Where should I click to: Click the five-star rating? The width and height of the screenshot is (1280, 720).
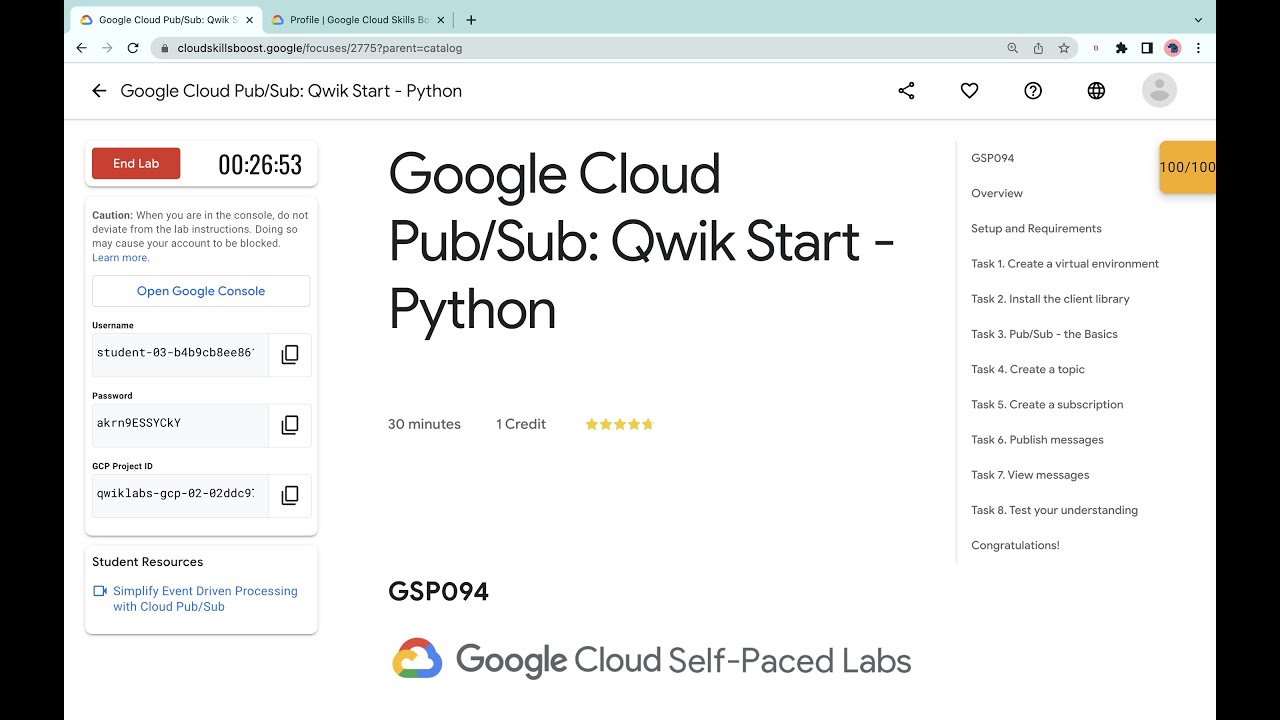[x=619, y=424]
